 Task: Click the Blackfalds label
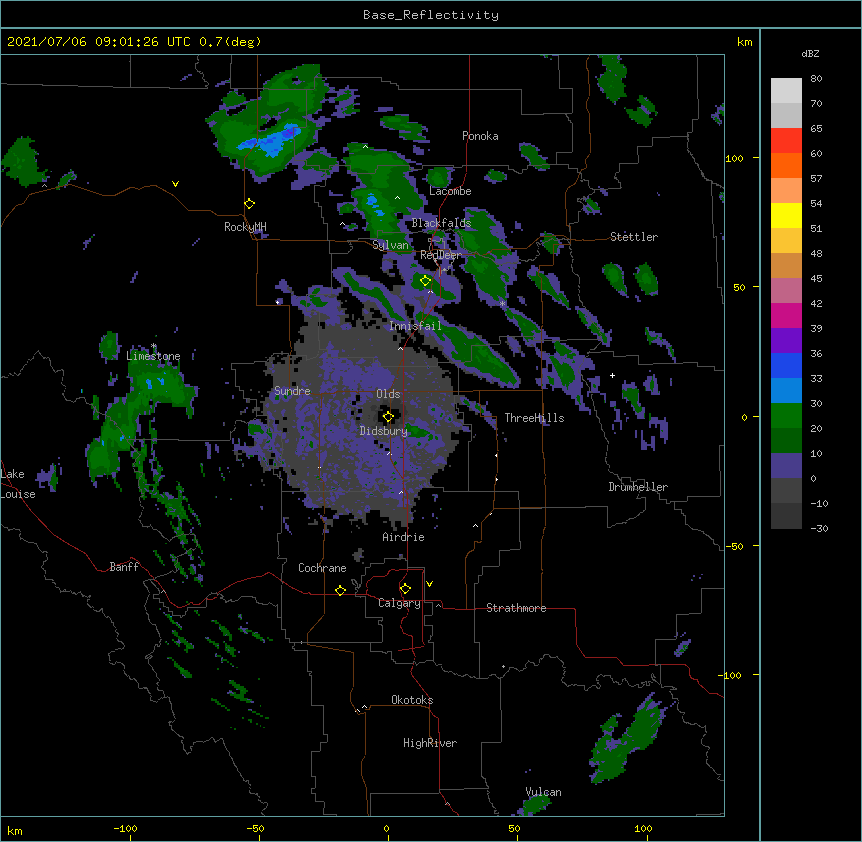[x=441, y=223]
